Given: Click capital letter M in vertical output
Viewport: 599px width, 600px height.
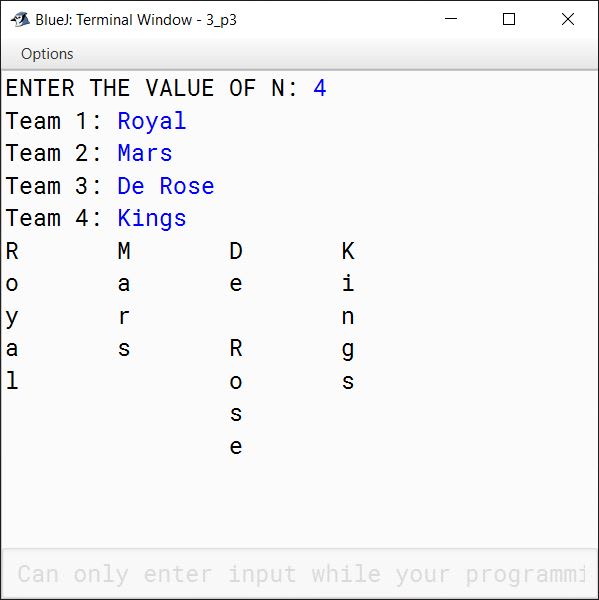Looking at the screenshot, I should click(x=124, y=251).
